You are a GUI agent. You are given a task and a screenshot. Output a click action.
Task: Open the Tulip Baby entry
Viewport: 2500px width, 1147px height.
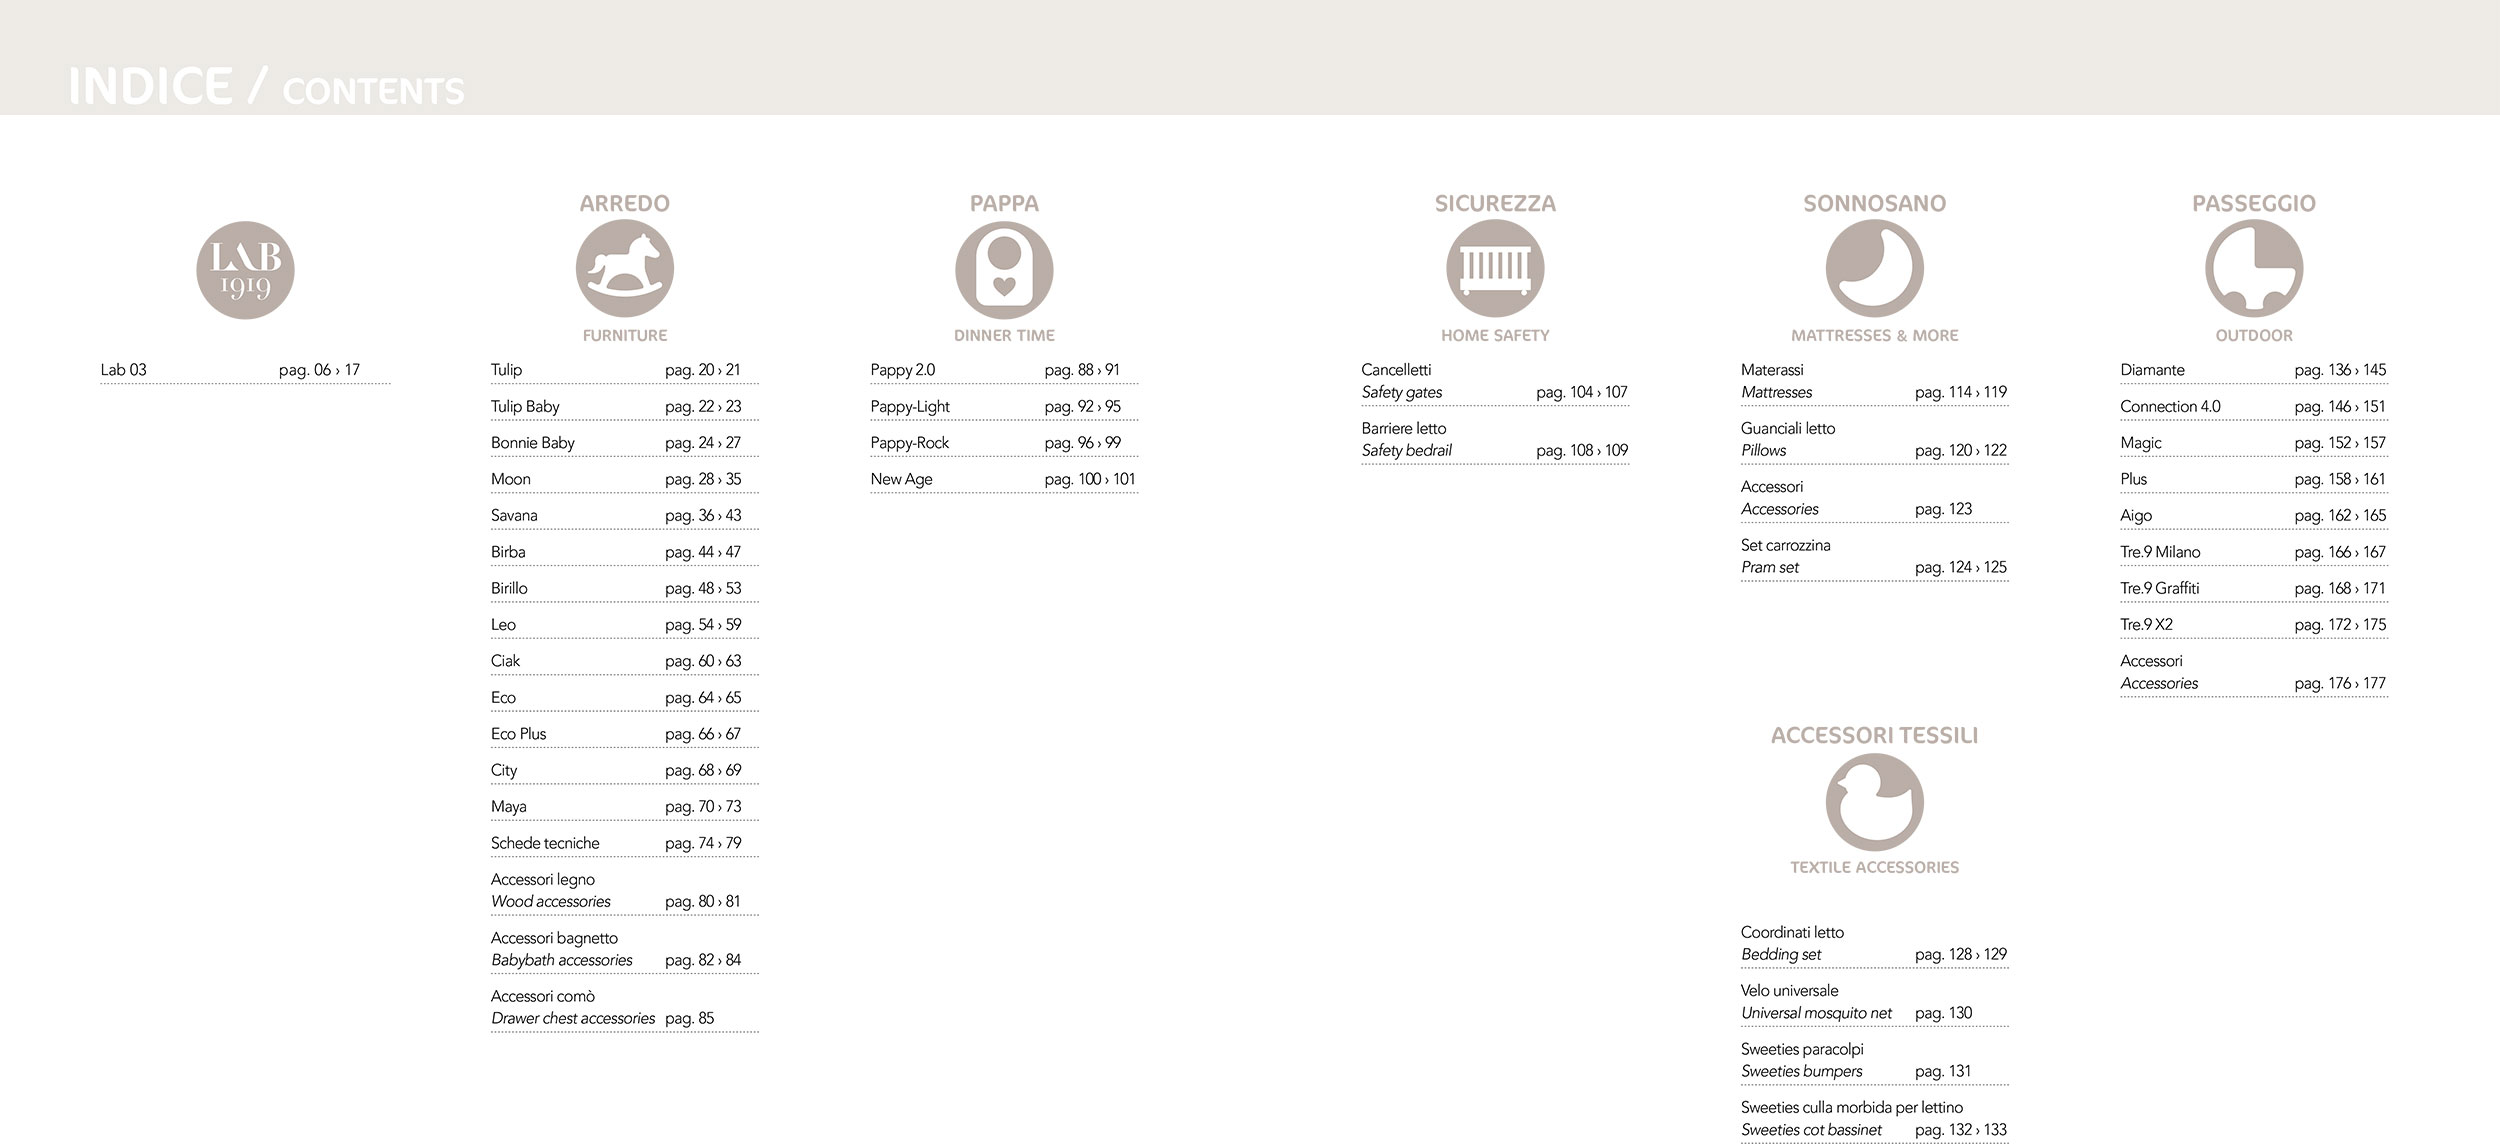(624, 406)
